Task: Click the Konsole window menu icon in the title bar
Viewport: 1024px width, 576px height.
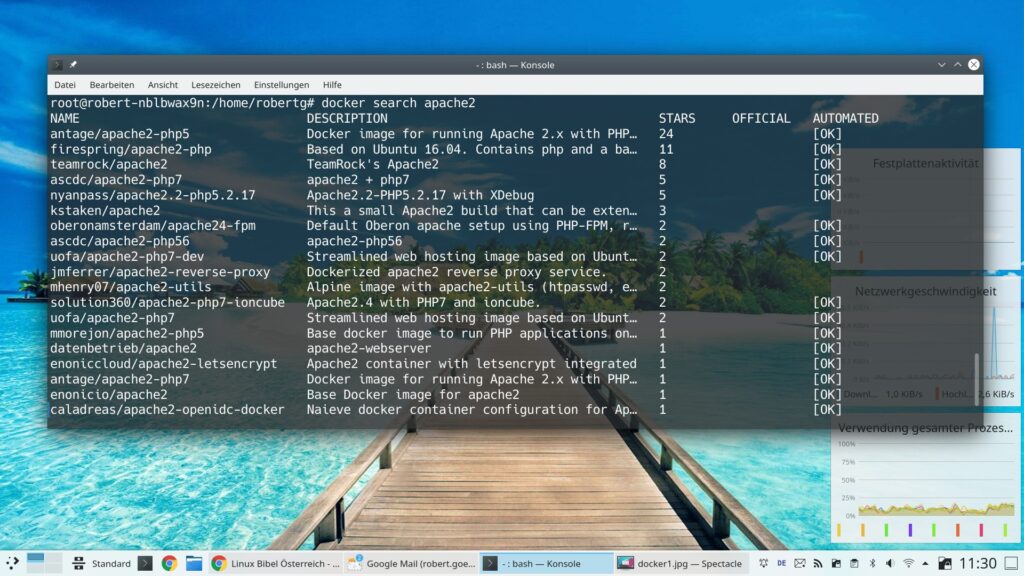Action: coord(57,65)
